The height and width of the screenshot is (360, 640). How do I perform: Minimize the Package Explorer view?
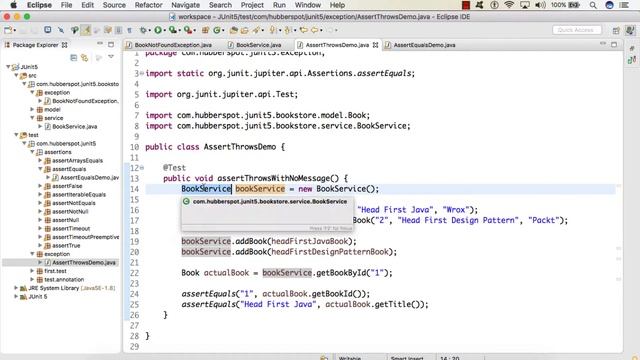tap(100, 44)
